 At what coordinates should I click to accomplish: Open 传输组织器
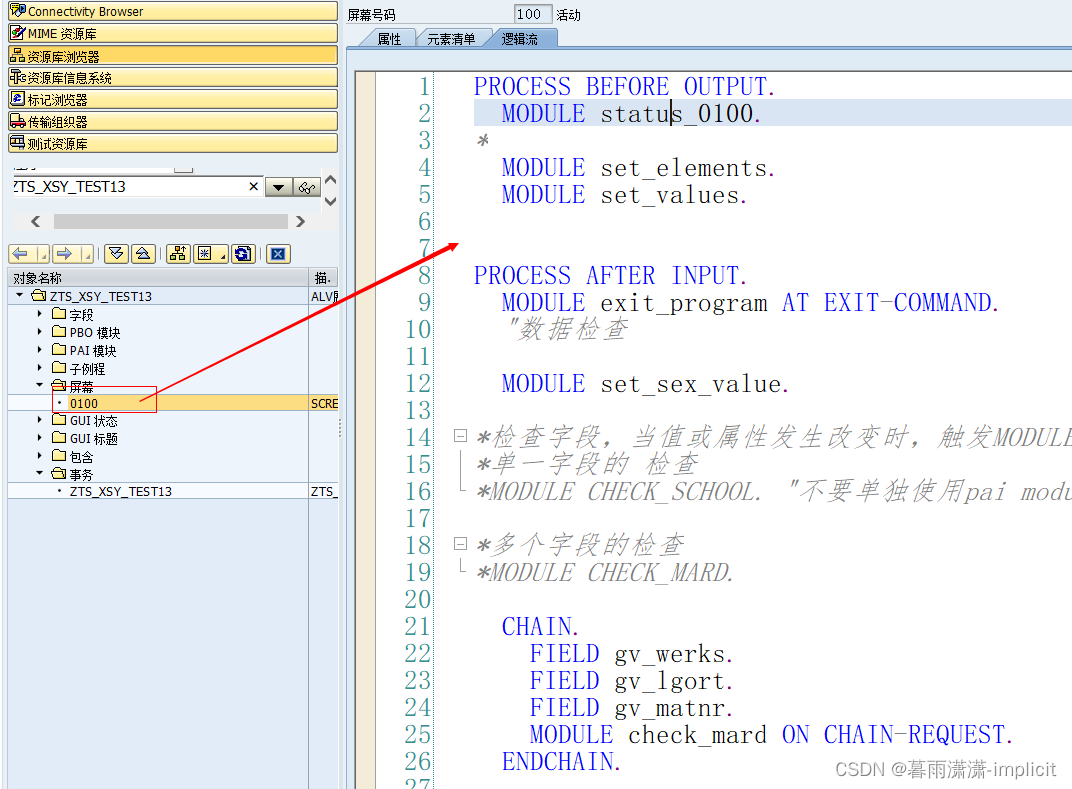tap(173, 121)
